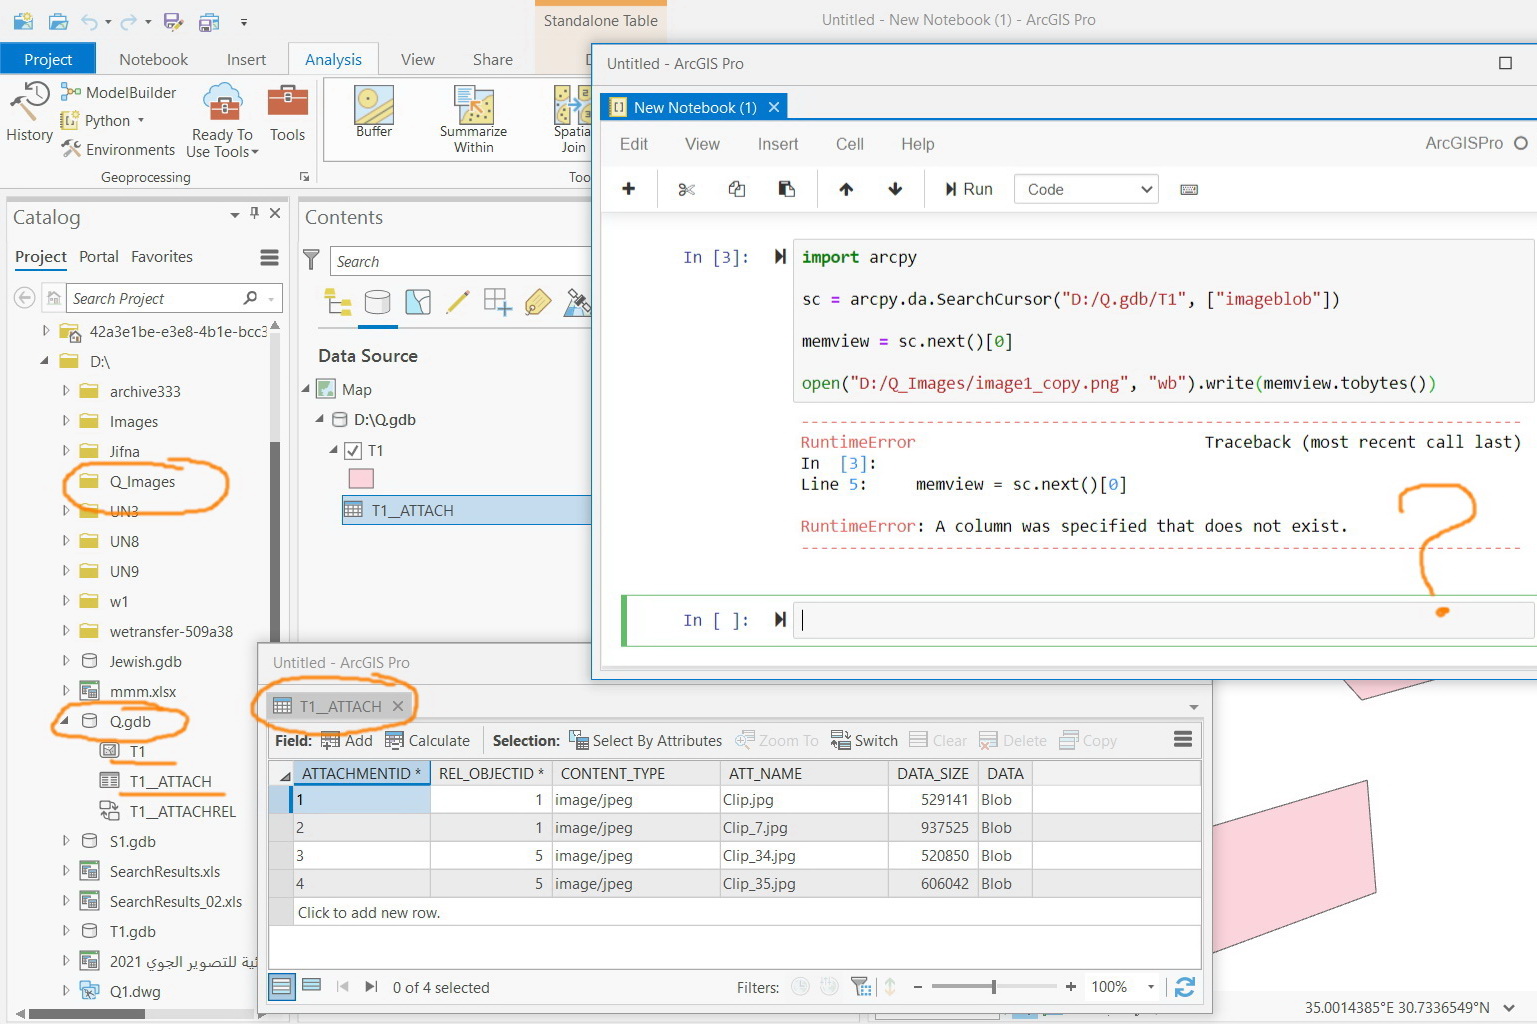
Task: Expand the Jewish.gdb geodatabase
Action: (x=65, y=661)
